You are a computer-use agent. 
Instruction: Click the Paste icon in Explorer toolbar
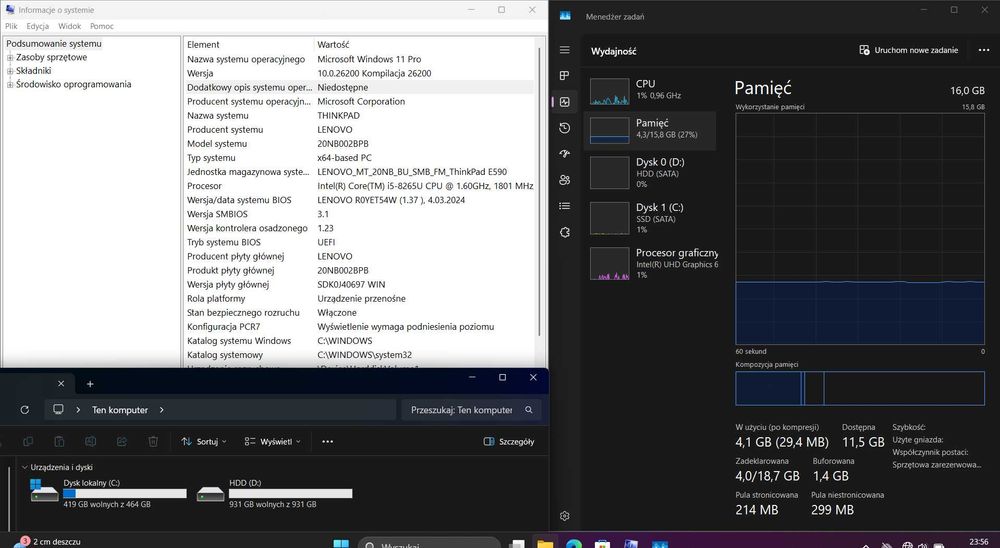(x=59, y=441)
